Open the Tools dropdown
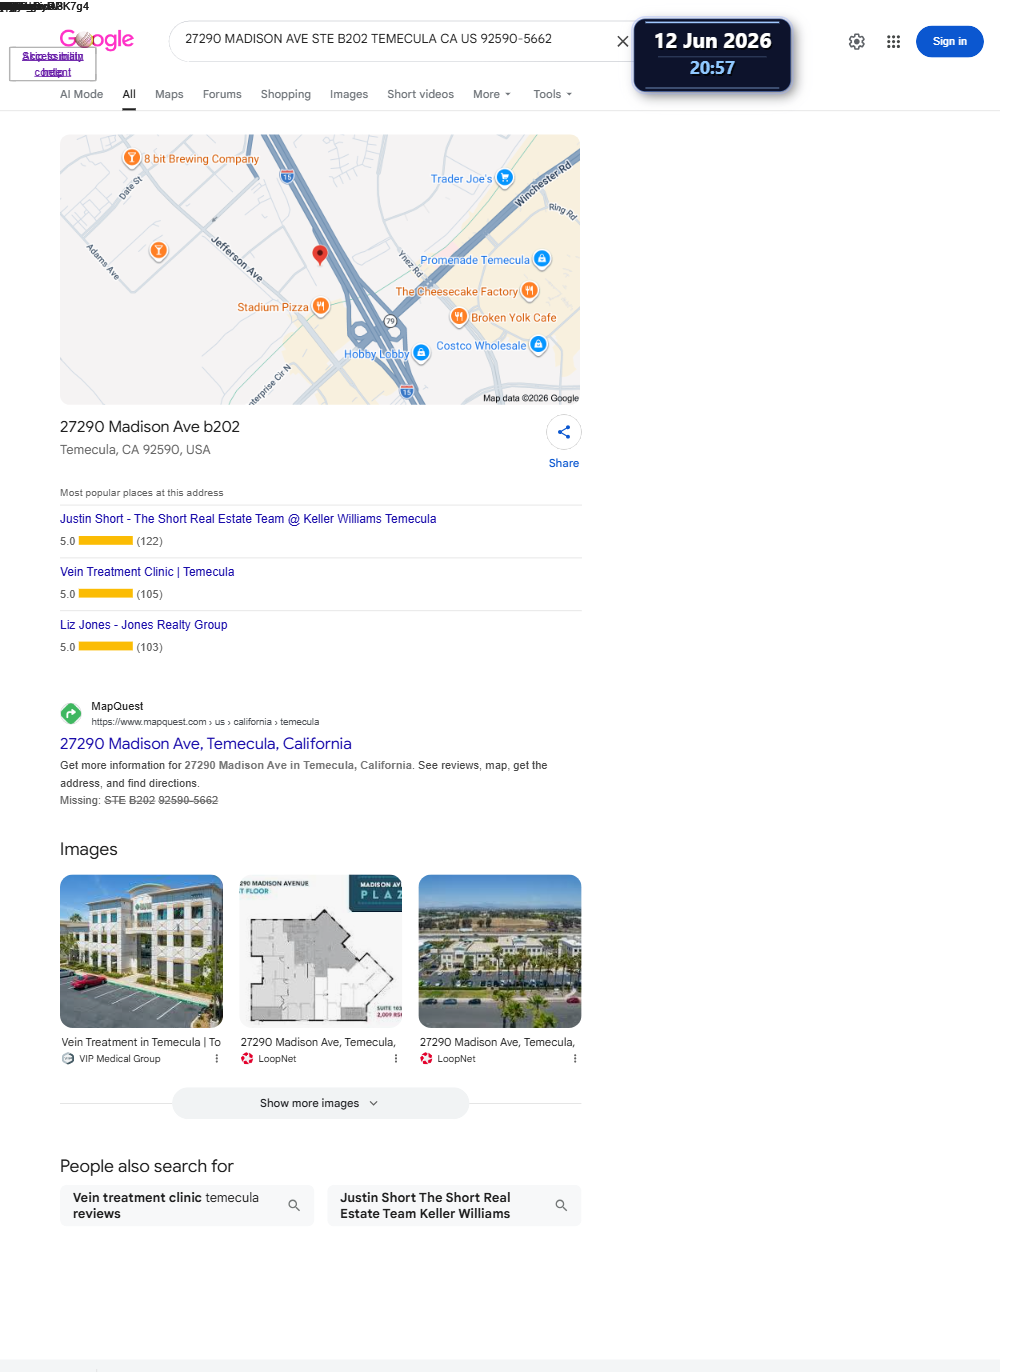This screenshot has height=1372, width=1012. pos(553,94)
